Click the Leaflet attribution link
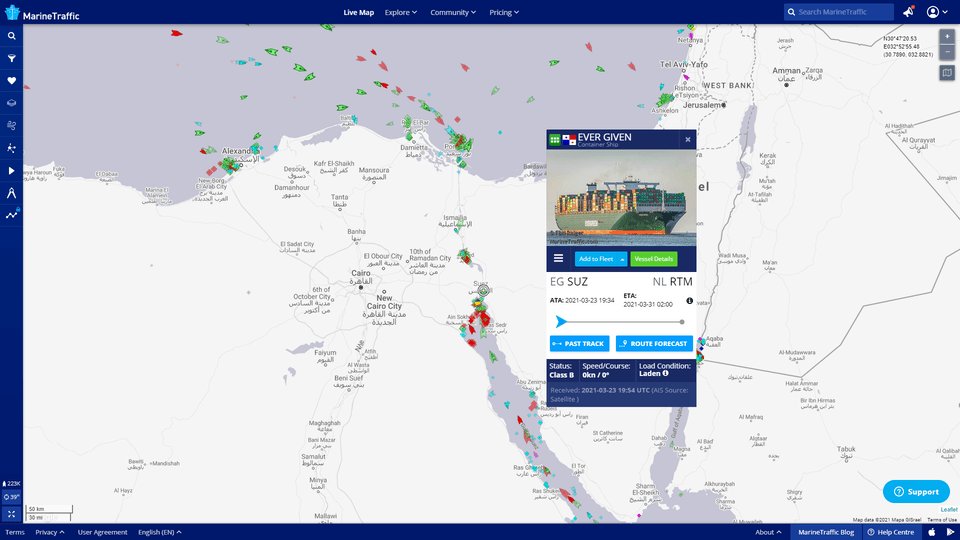Viewport: 960px width, 540px height. (949, 509)
